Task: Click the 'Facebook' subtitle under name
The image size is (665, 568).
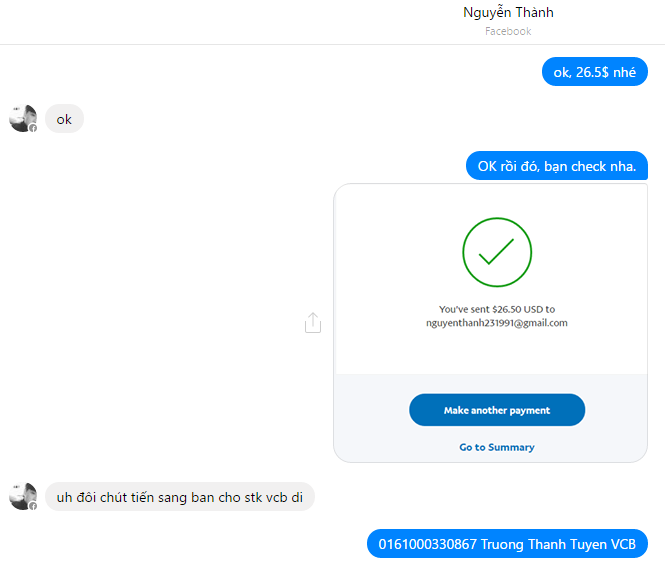Action: [508, 31]
